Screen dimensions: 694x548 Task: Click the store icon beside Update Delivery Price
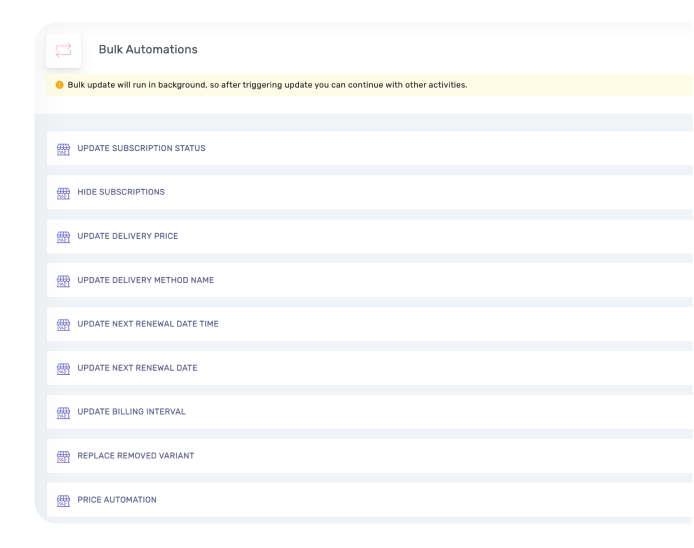point(64,237)
